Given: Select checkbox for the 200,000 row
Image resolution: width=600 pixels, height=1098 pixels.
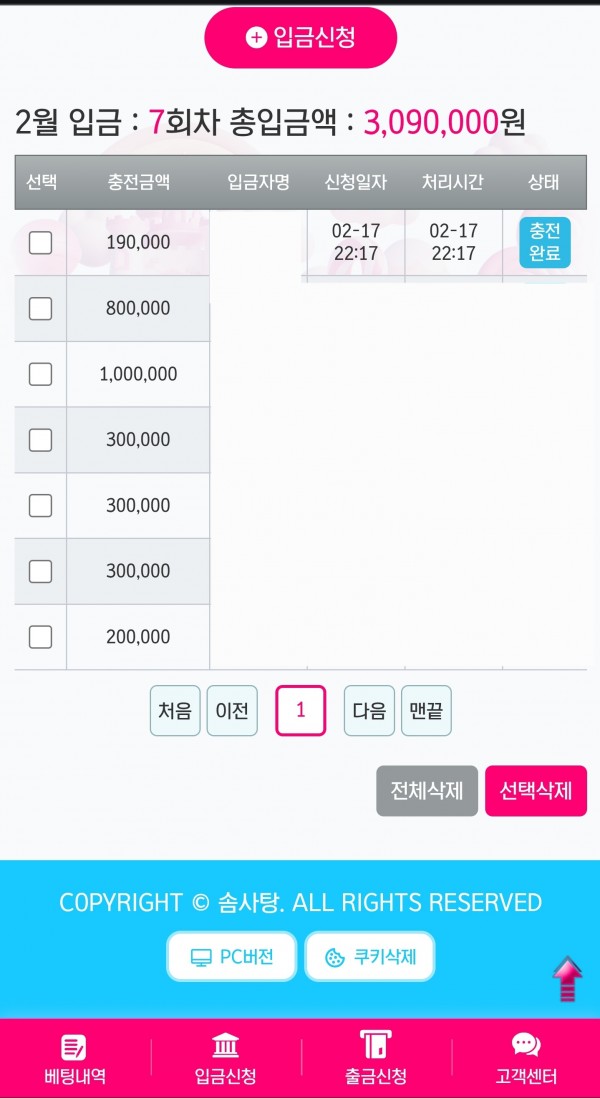Looking at the screenshot, I should (x=41, y=637).
